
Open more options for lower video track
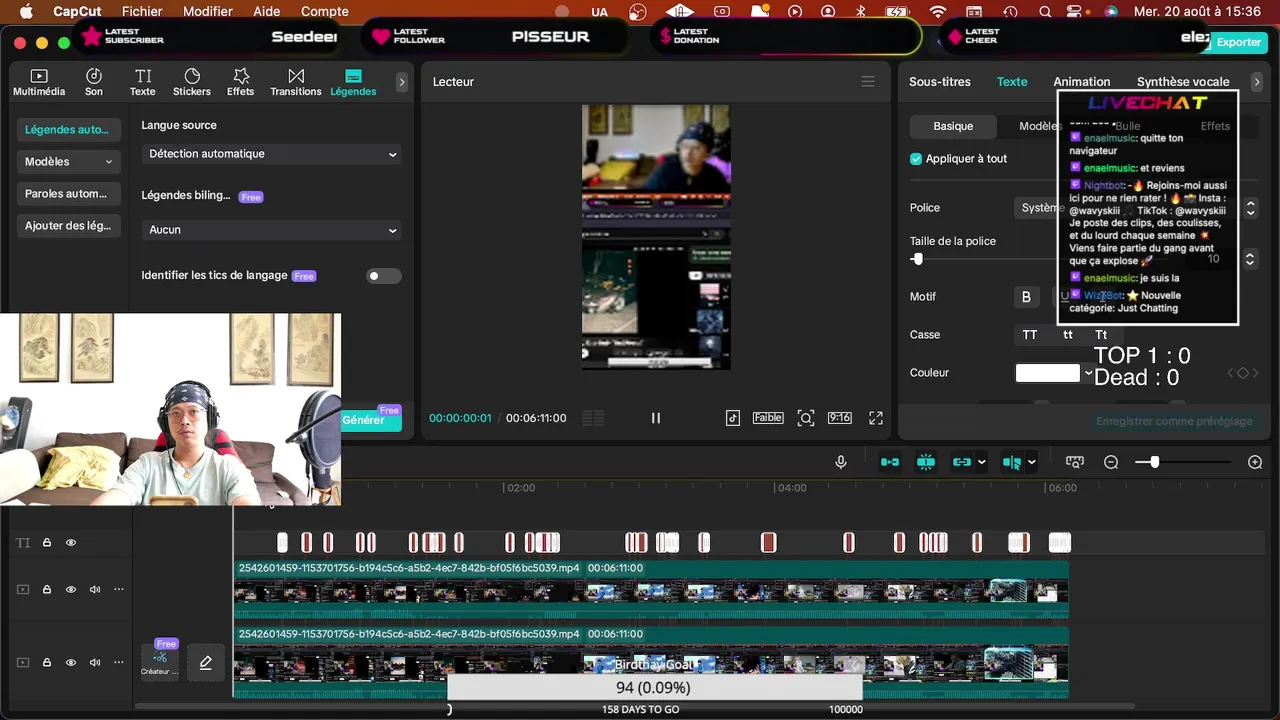119,662
